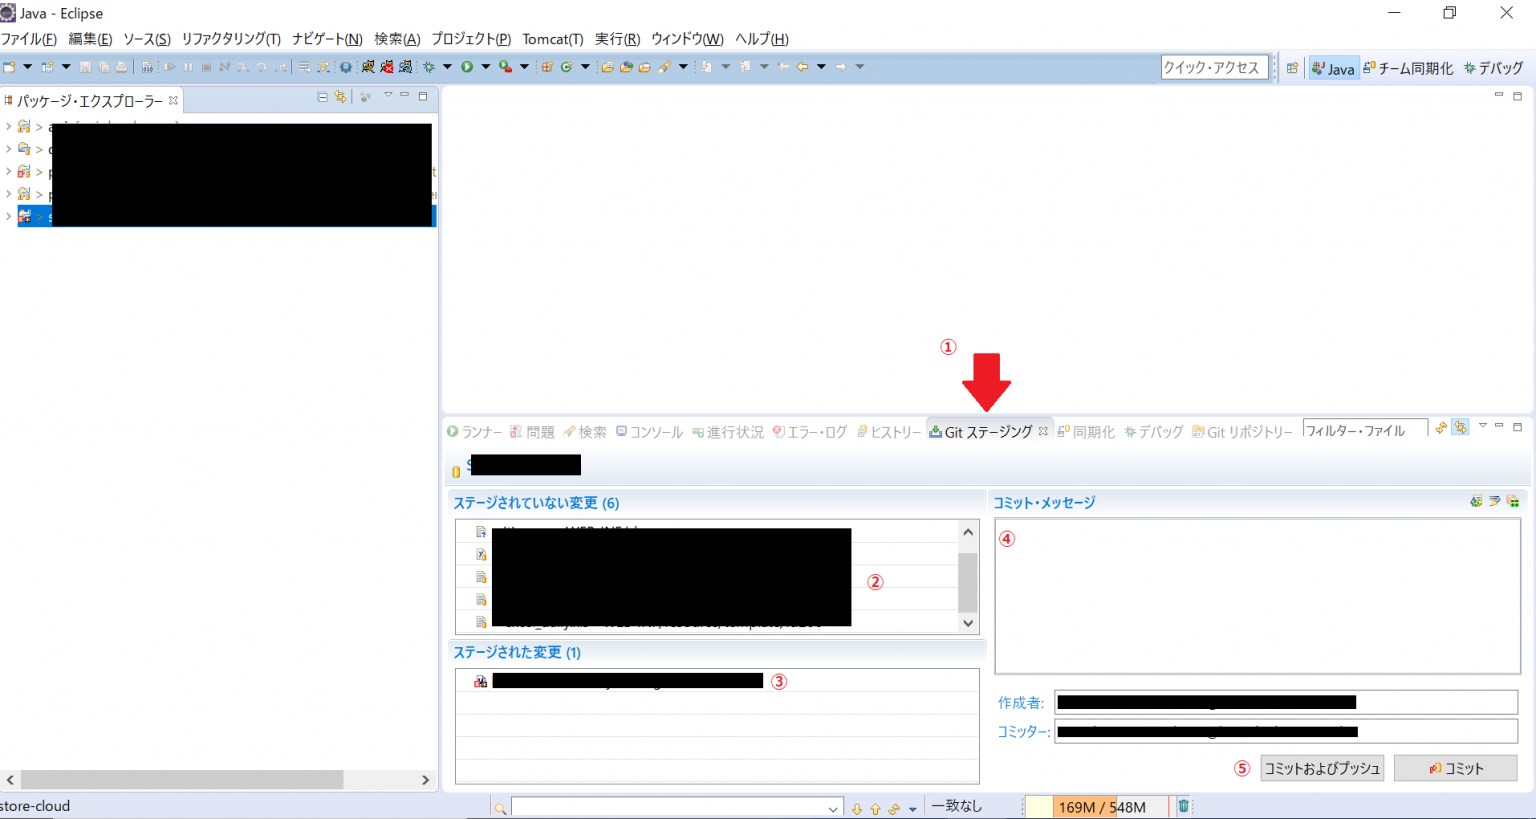Click inside the クイック・アクセス field
Image resolution: width=1536 pixels, height=819 pixels.
[x=1214, y=66]
